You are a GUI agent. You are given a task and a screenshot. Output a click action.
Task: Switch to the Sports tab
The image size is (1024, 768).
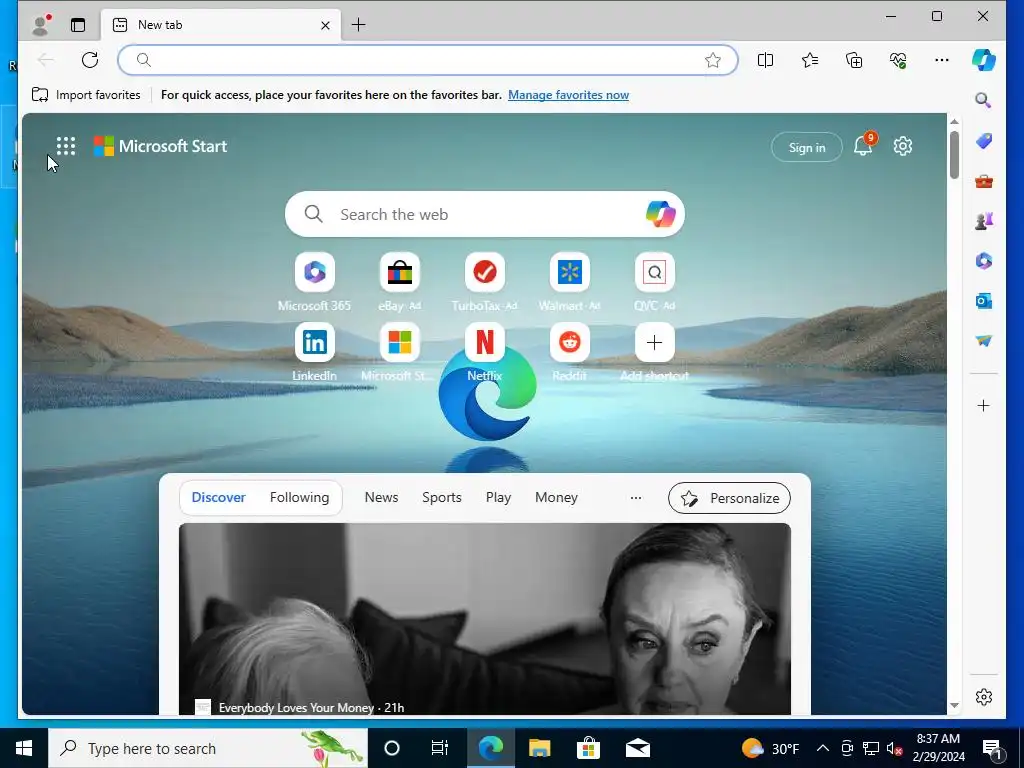click(x=441, y=498)
